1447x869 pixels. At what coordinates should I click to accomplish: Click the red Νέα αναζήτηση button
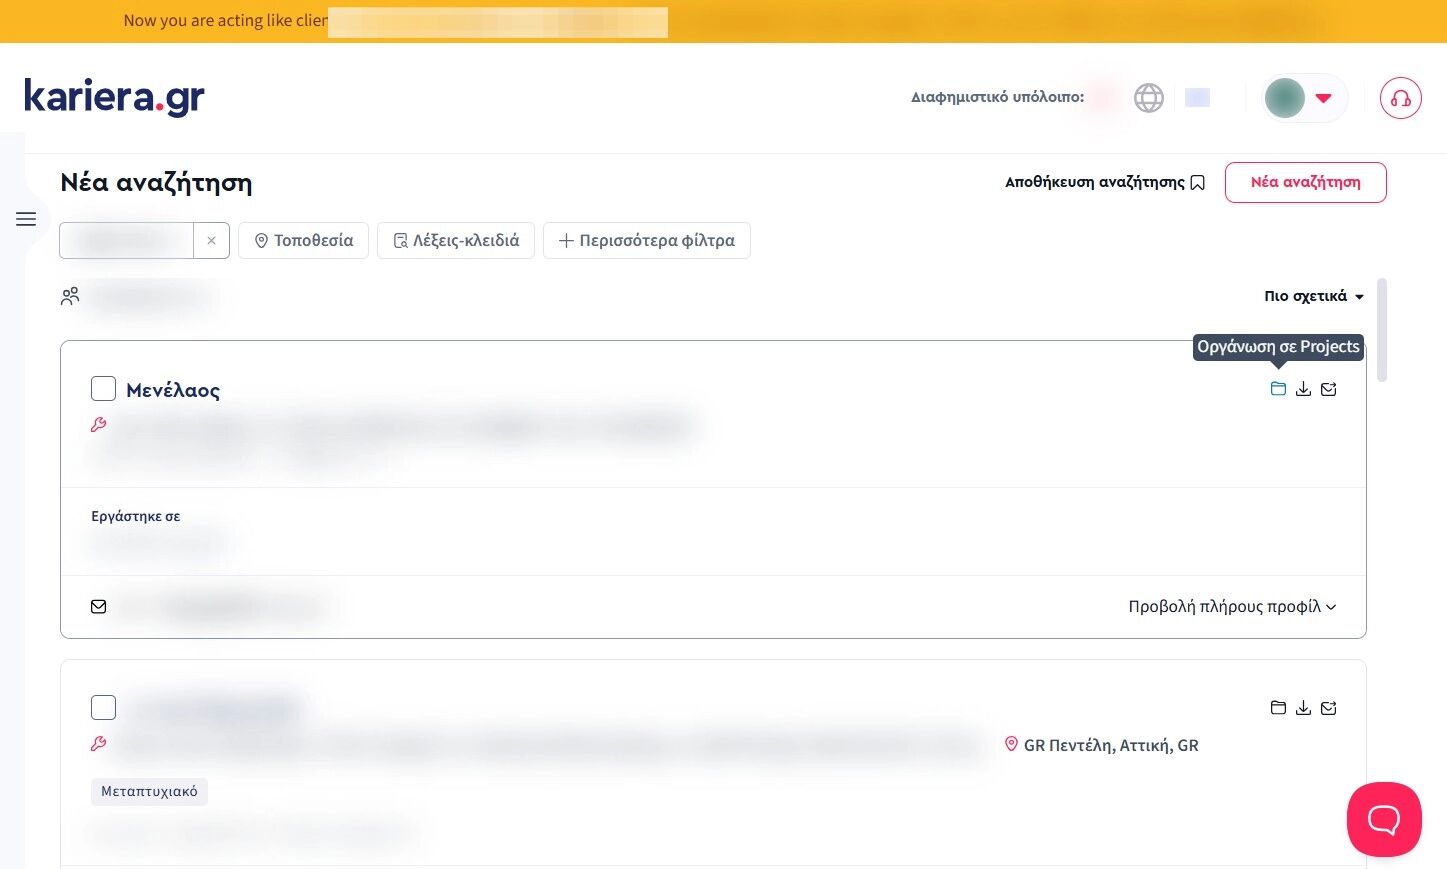pyautogui.click(x=1306, y=182)
